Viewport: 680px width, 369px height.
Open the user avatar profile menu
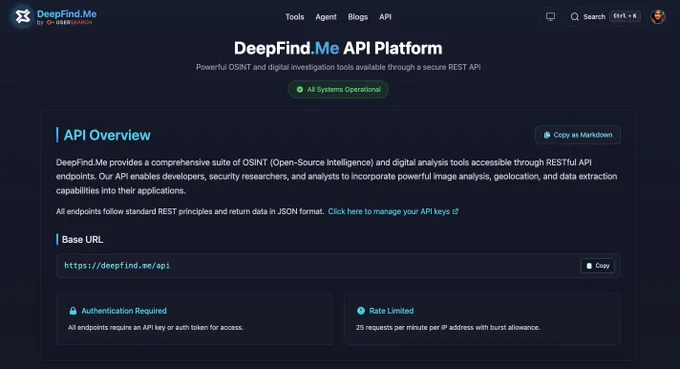pos(658,16)
